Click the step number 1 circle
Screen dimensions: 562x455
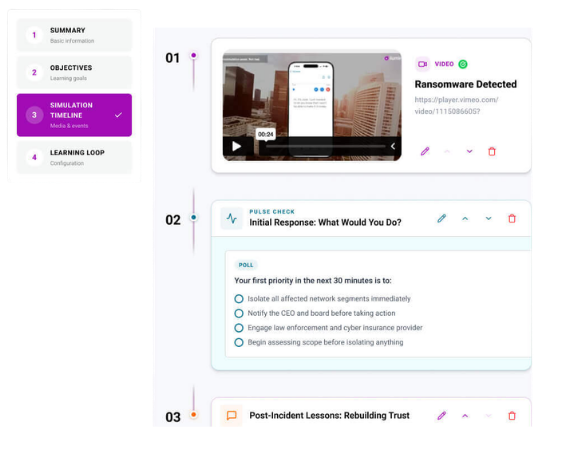point(34,35)
